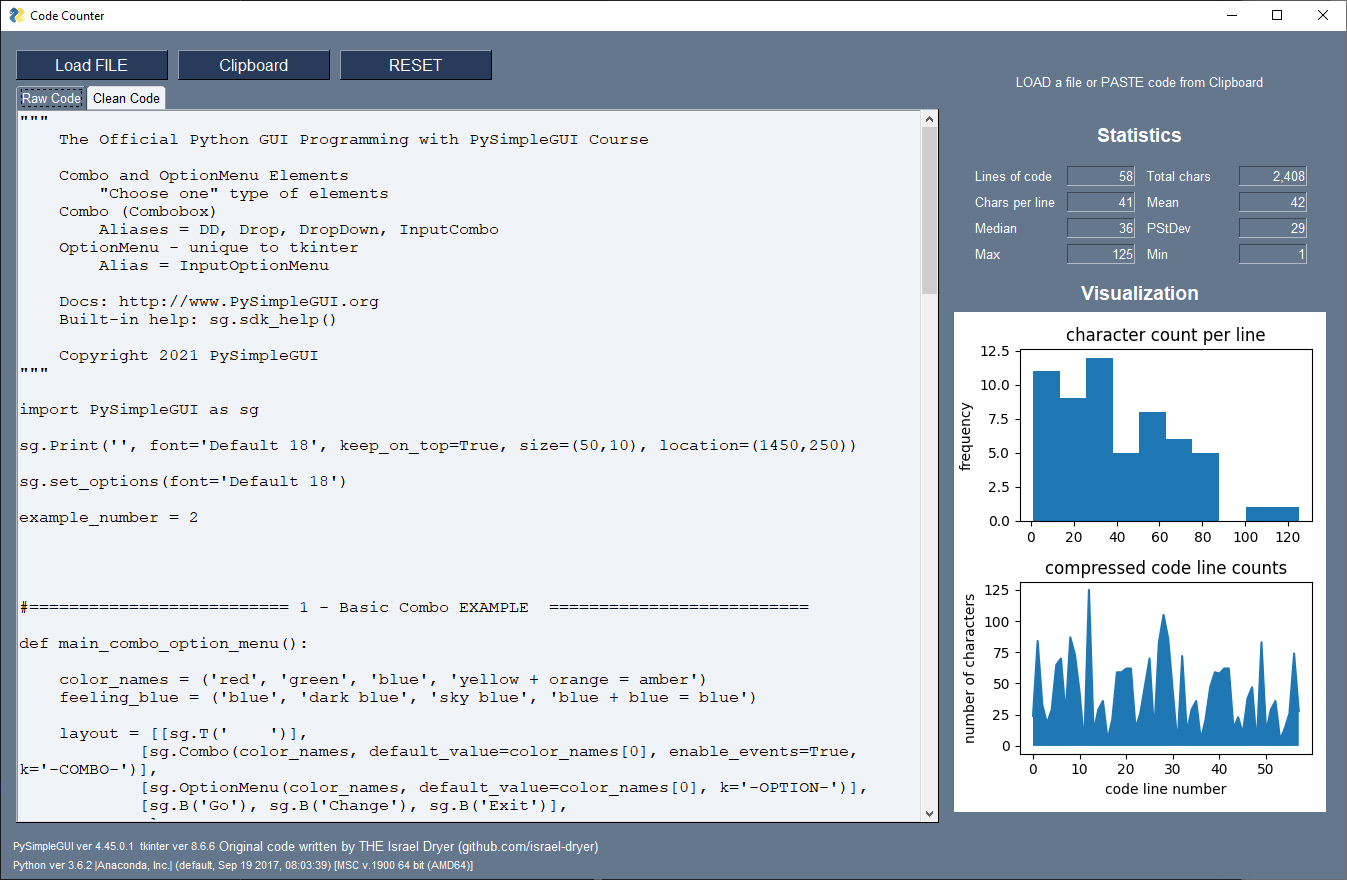Click the 'import PySimpleGUI as sg' line
Screen dimensions: 1347x880
click(x=139, y=409)
